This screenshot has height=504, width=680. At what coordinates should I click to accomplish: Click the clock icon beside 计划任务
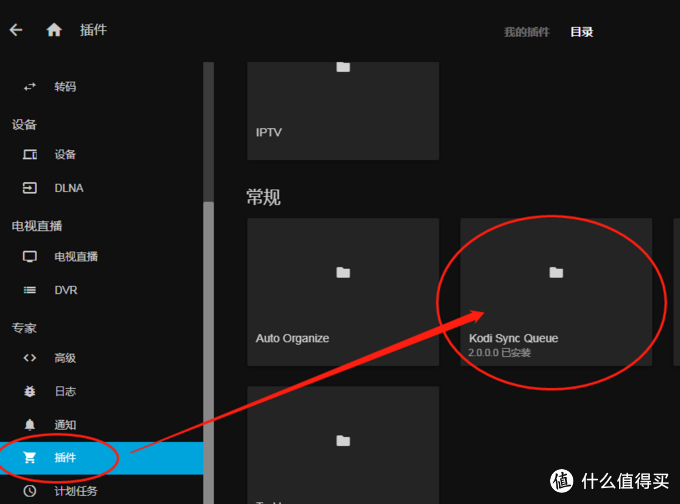click(29, 491)
